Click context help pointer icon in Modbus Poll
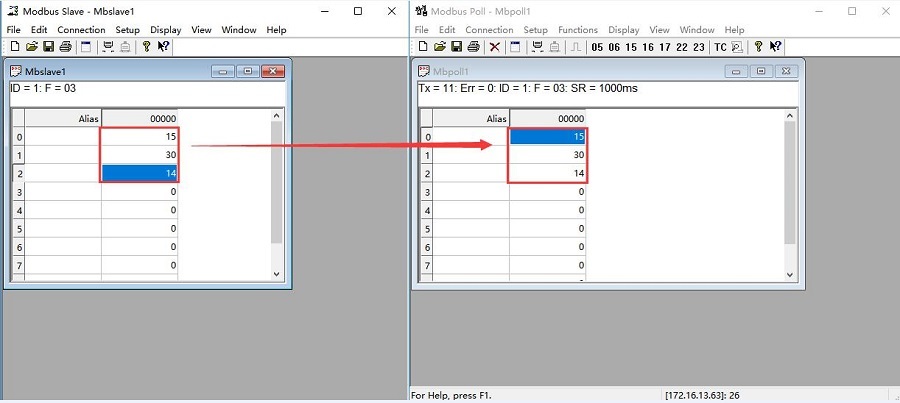Image resolution: width=900 pixels, height=403 pixels. click(x=775, y=46)
